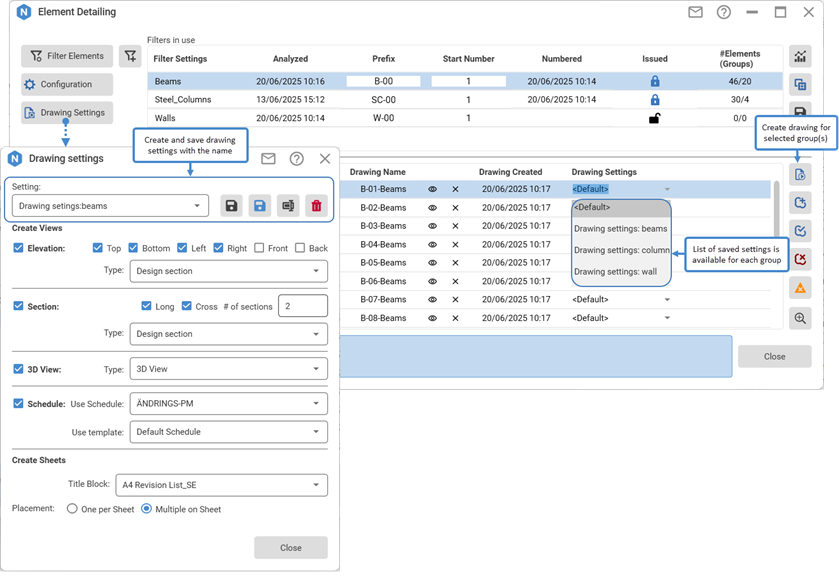839x578 pixels.
Task: Expand the Use Schedule dropdown
Action: click(x=227, y=404)
